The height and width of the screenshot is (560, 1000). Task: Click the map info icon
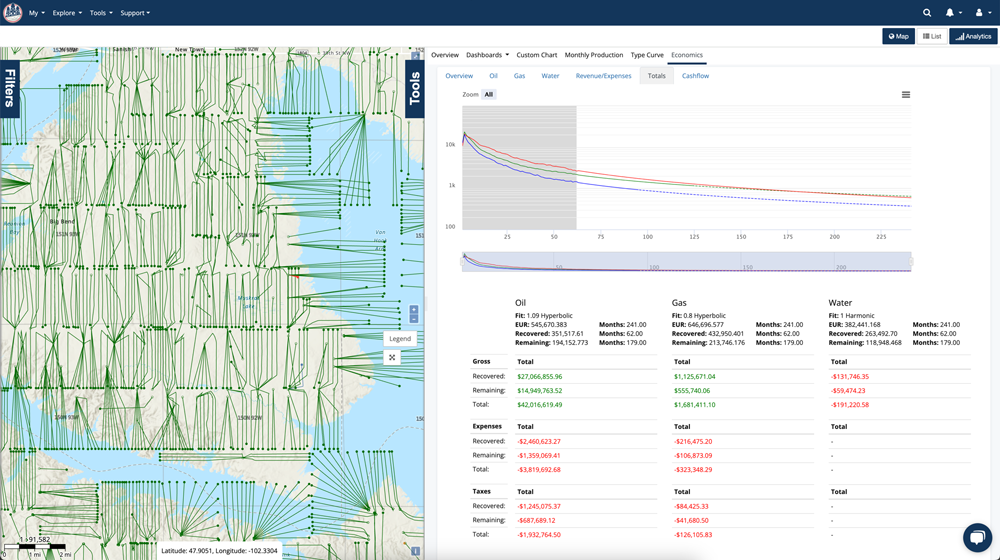[415, 551]
